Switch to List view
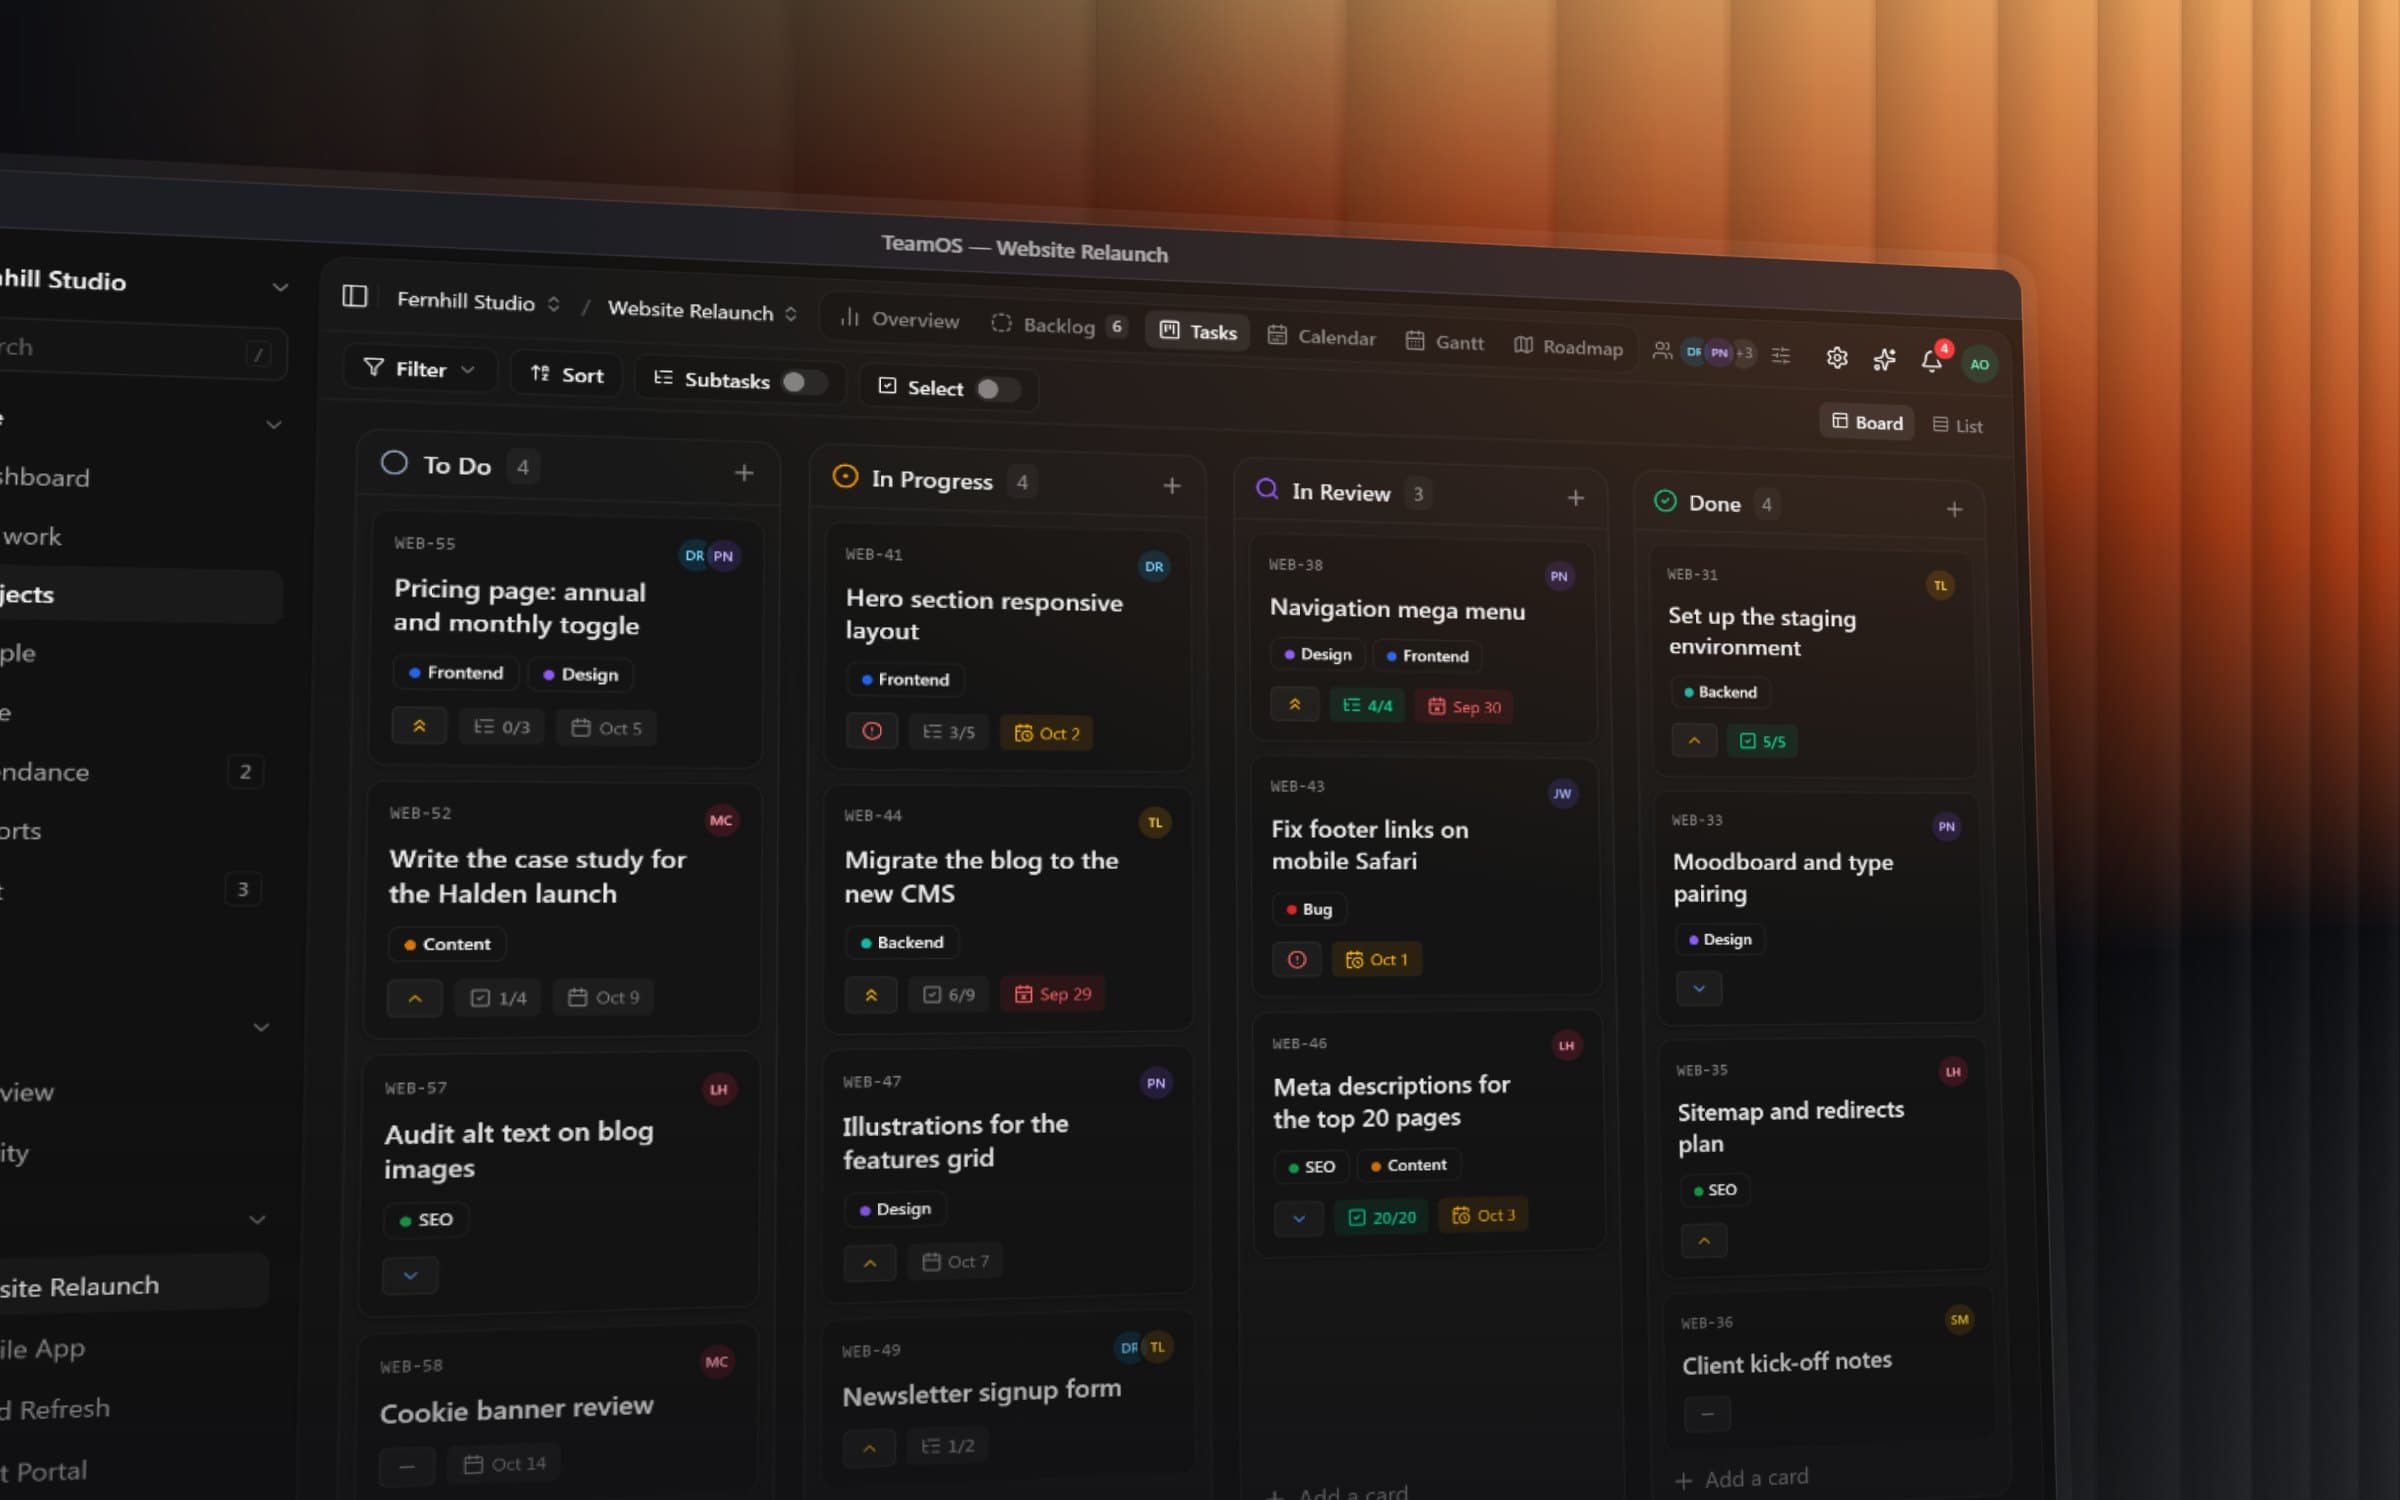The image size is (2400, 1500). tap(1958, 426)
